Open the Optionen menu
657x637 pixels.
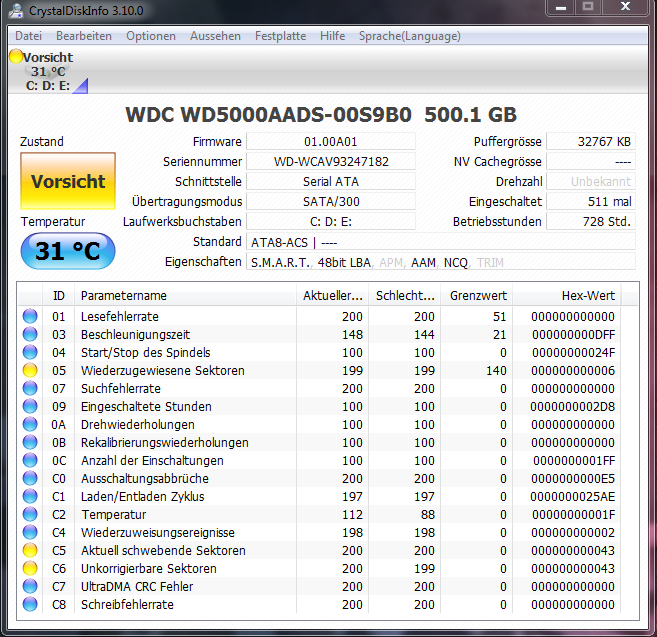151,36
